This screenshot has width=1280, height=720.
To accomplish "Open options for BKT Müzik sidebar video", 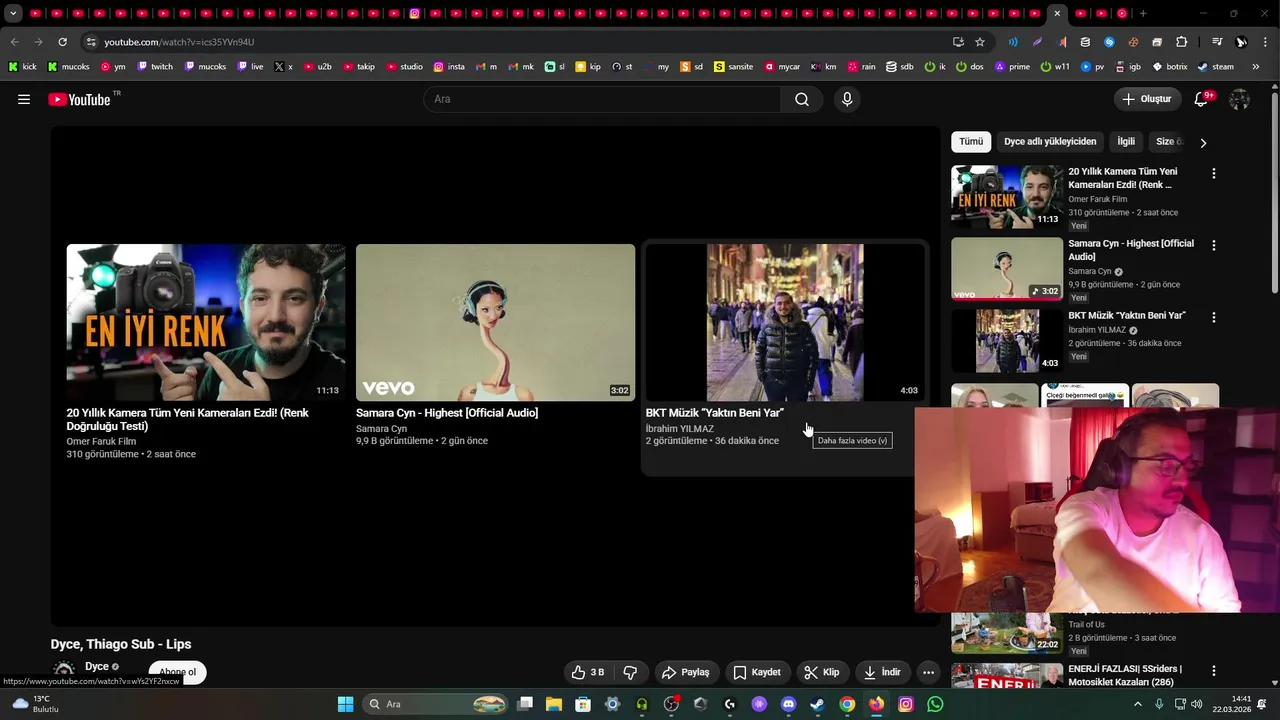I will (1214, 317).
